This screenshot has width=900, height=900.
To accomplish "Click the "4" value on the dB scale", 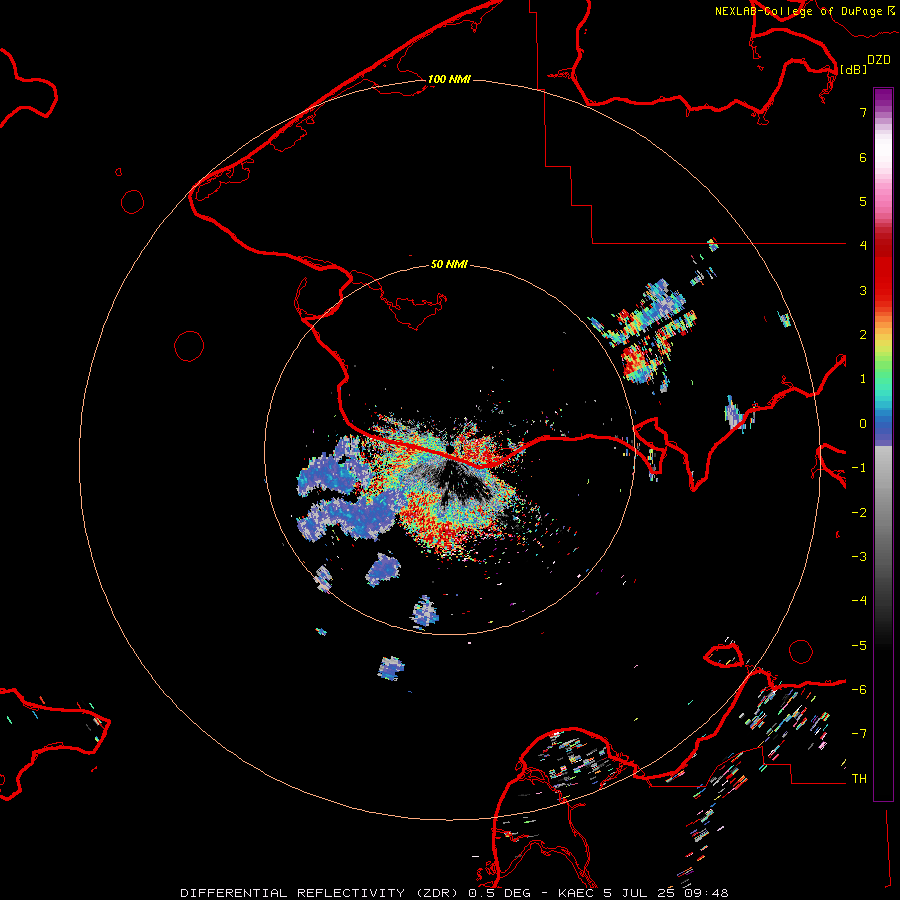I will (863, 246).
